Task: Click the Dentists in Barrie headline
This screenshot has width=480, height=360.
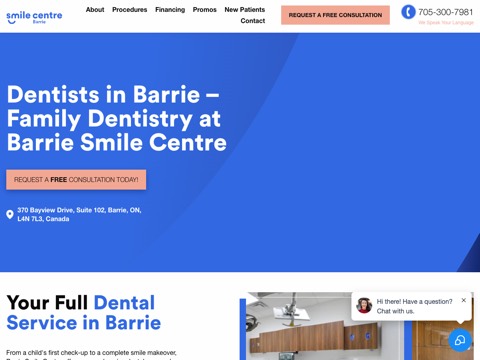Action: click(117, 118)
